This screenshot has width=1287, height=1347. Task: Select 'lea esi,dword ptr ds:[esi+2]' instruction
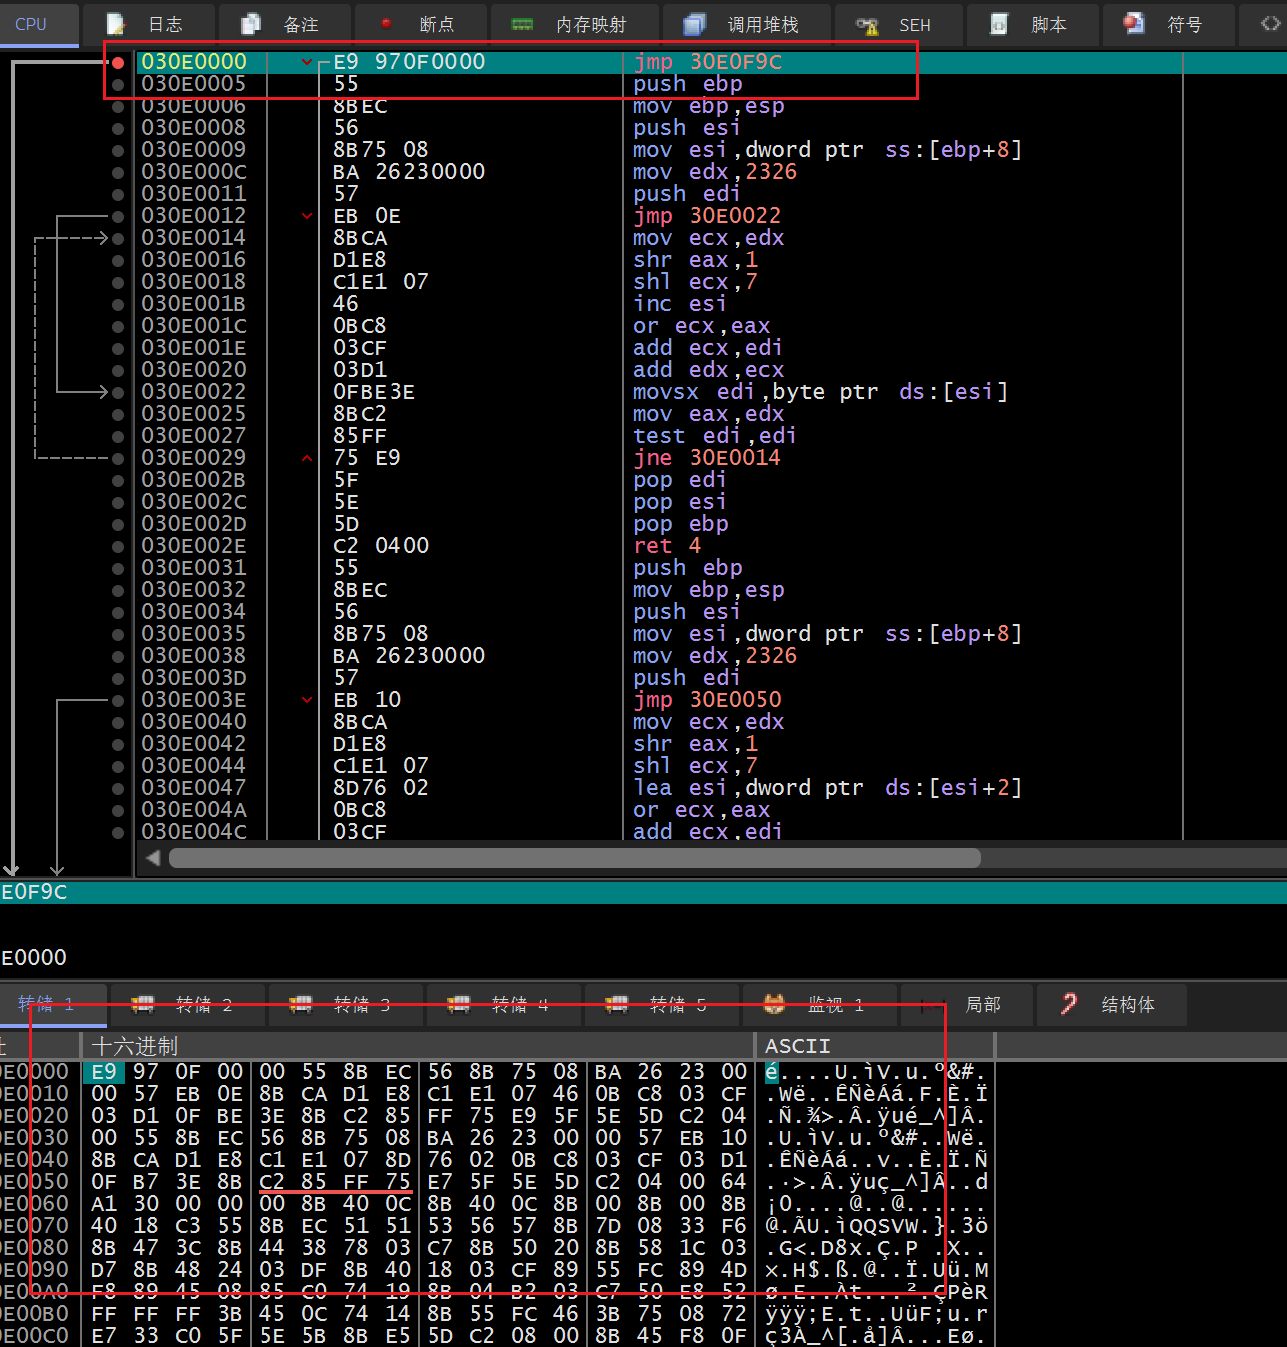tap(827, 788)
